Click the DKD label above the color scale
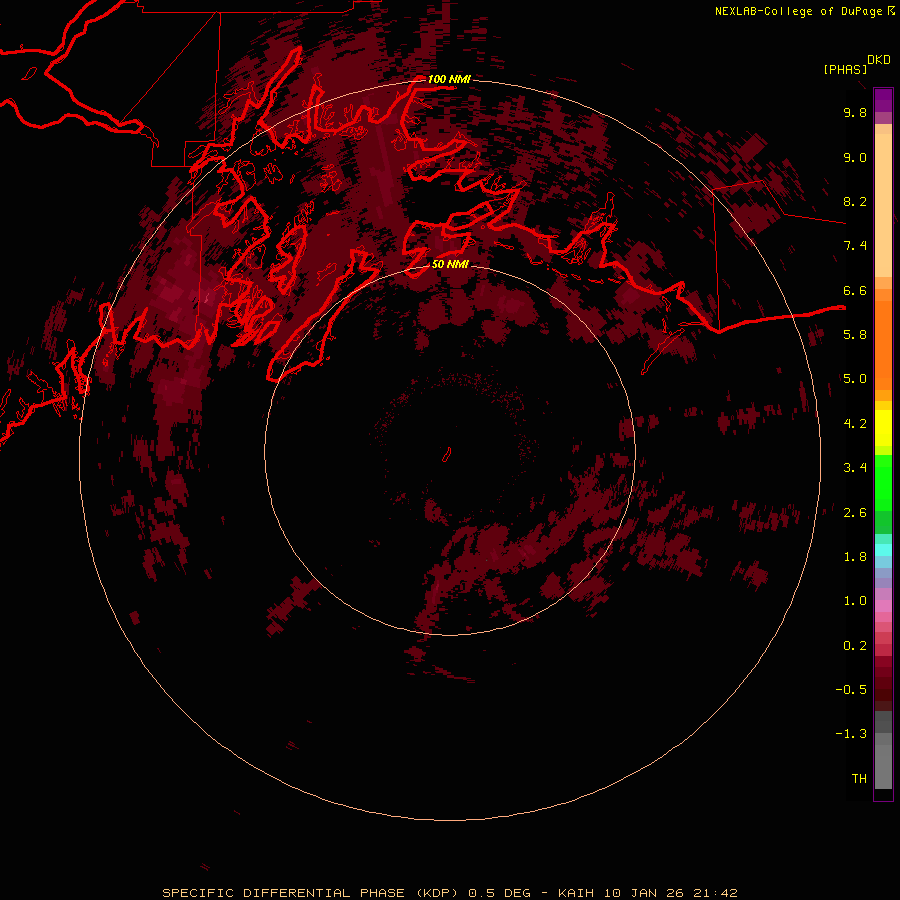Screen dimensions: 900x900 (x=879, y=60)
